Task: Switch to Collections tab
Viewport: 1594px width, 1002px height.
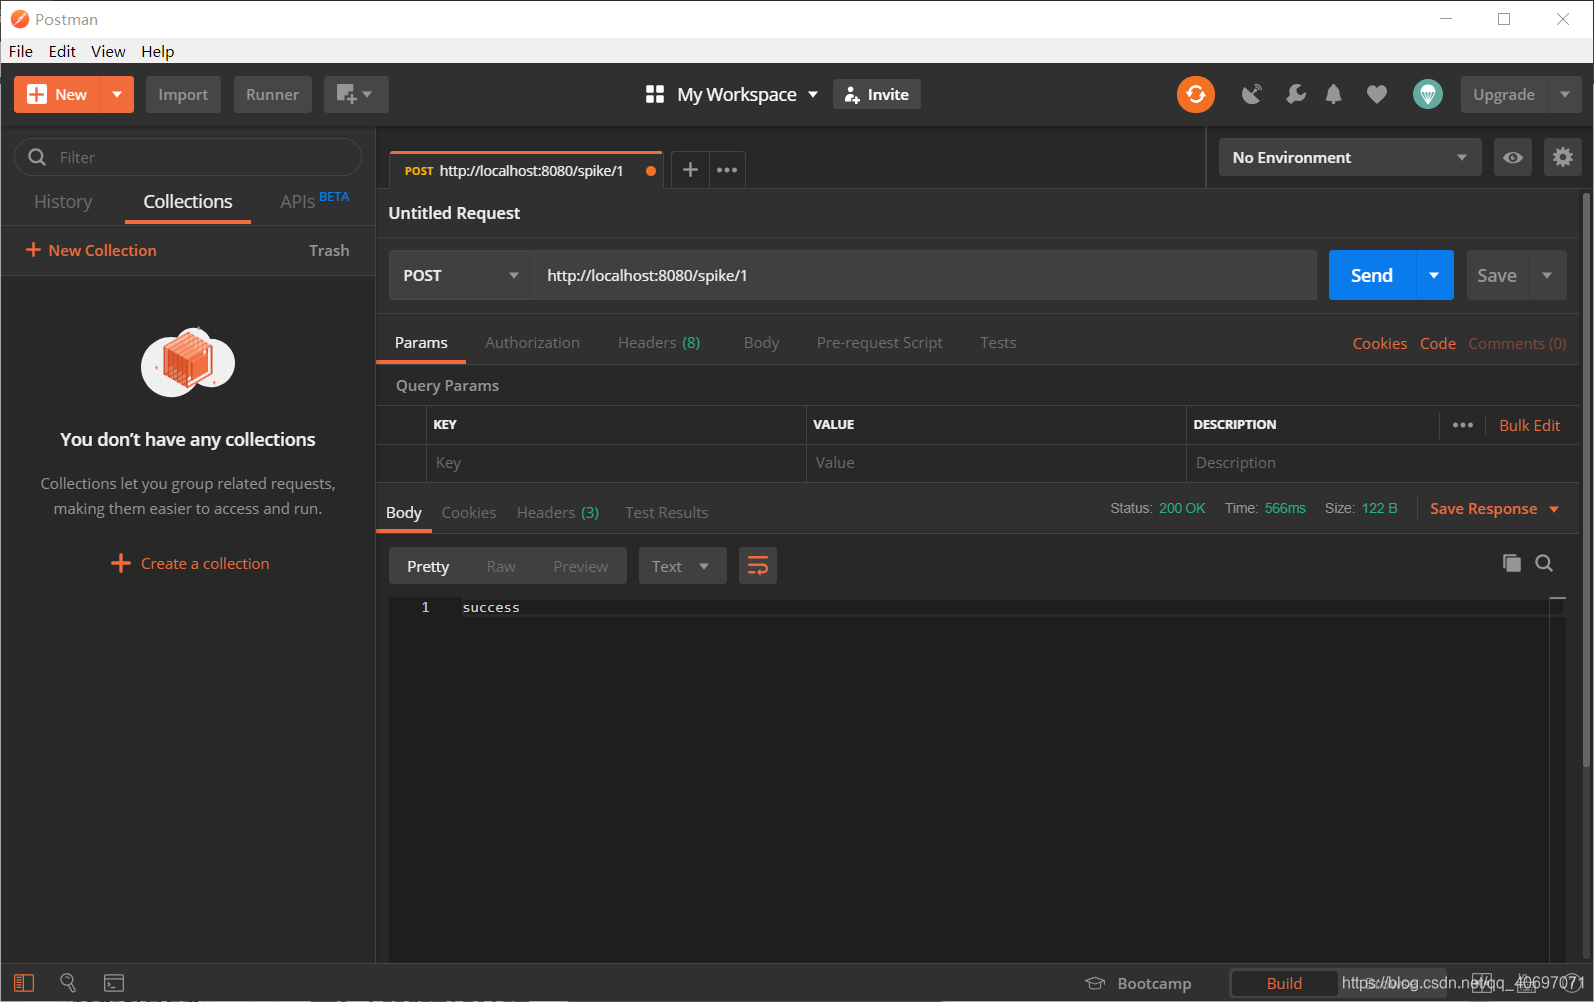Action: (188, 201)
